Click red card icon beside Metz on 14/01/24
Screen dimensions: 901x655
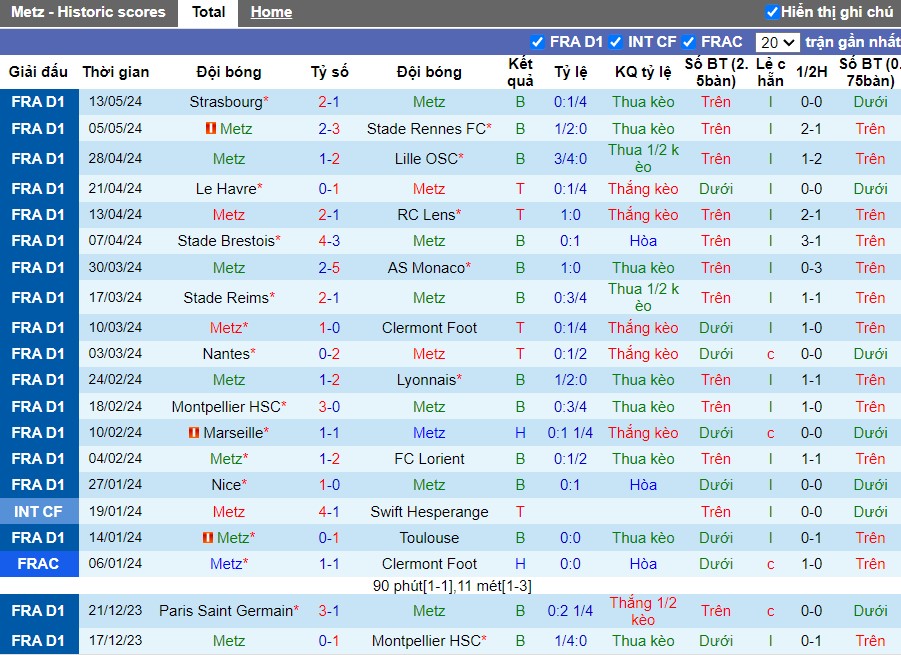coord(208,537)
